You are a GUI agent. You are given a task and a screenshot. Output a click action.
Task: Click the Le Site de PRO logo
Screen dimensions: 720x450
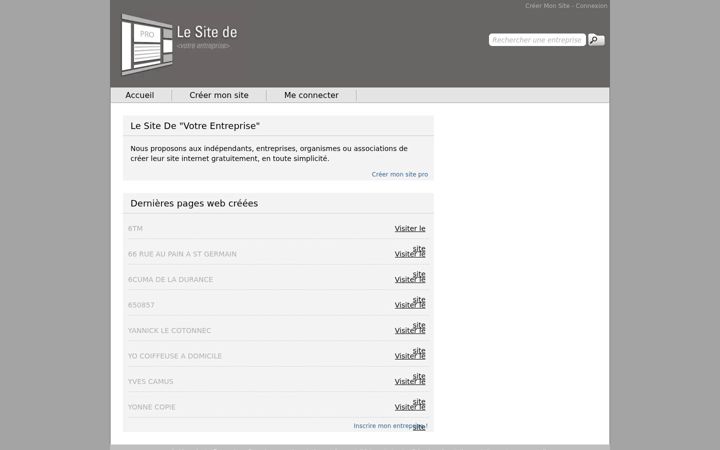coord(180,44)
